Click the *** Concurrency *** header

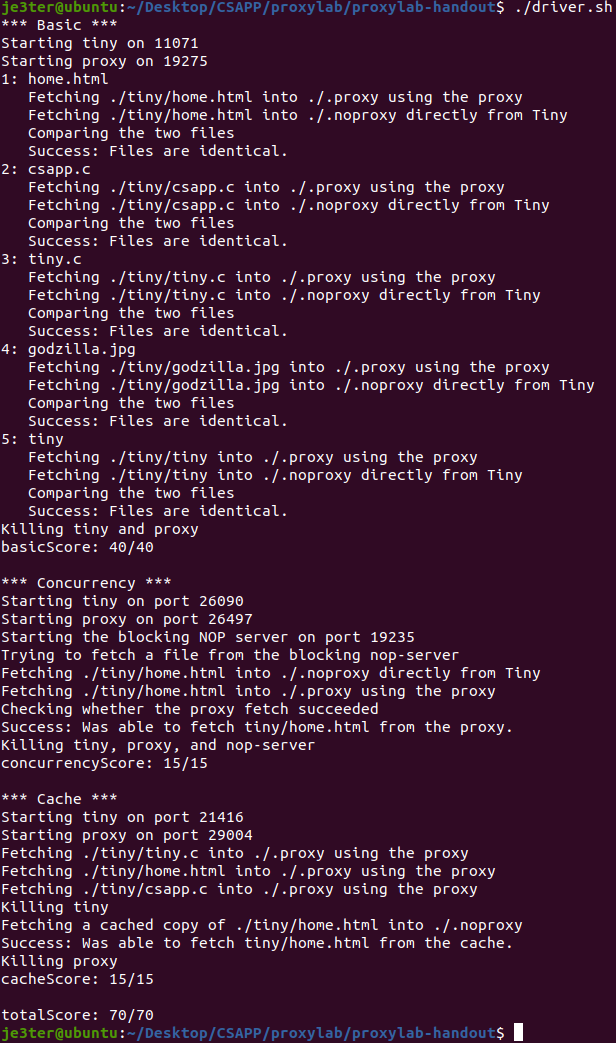86,583
